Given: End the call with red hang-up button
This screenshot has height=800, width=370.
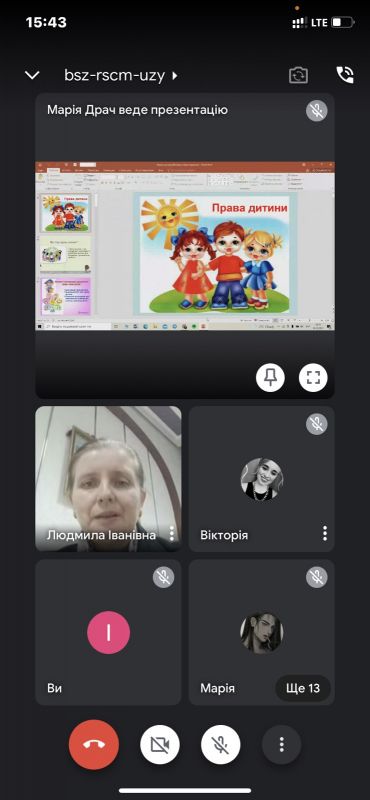Looking at the screenshot, I should coord(94,744).
